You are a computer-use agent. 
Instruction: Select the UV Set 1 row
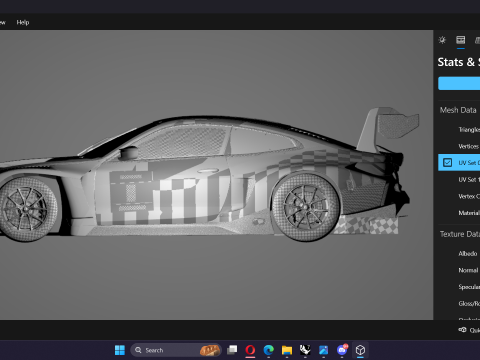pos(459,179)
